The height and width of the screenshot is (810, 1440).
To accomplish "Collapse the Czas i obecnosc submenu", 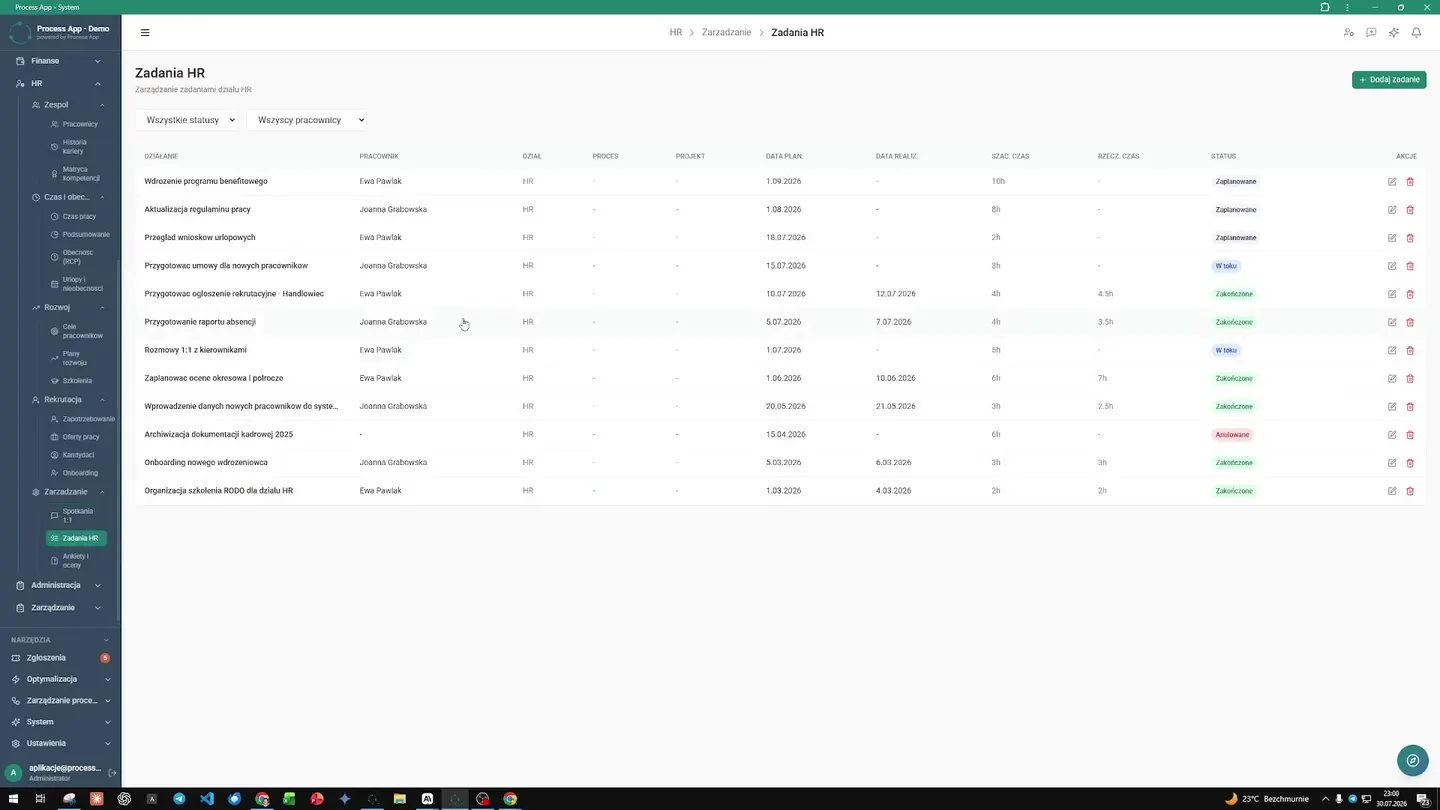I will coord(67,197).
